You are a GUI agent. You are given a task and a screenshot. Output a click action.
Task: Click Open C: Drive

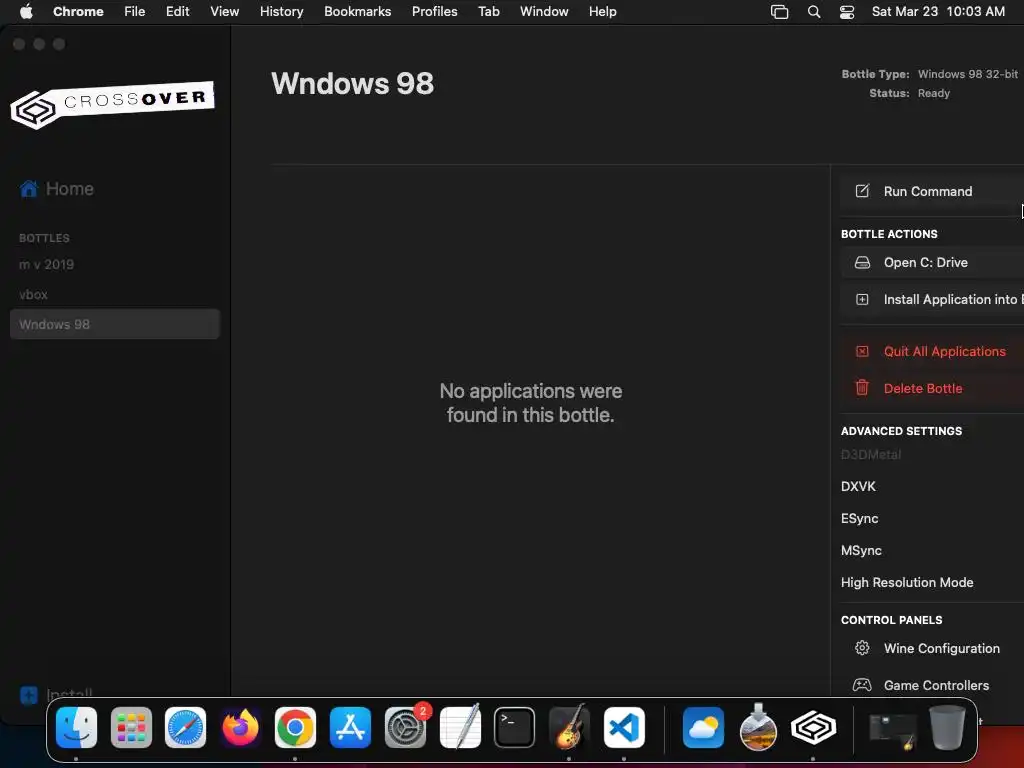(932, 263)
